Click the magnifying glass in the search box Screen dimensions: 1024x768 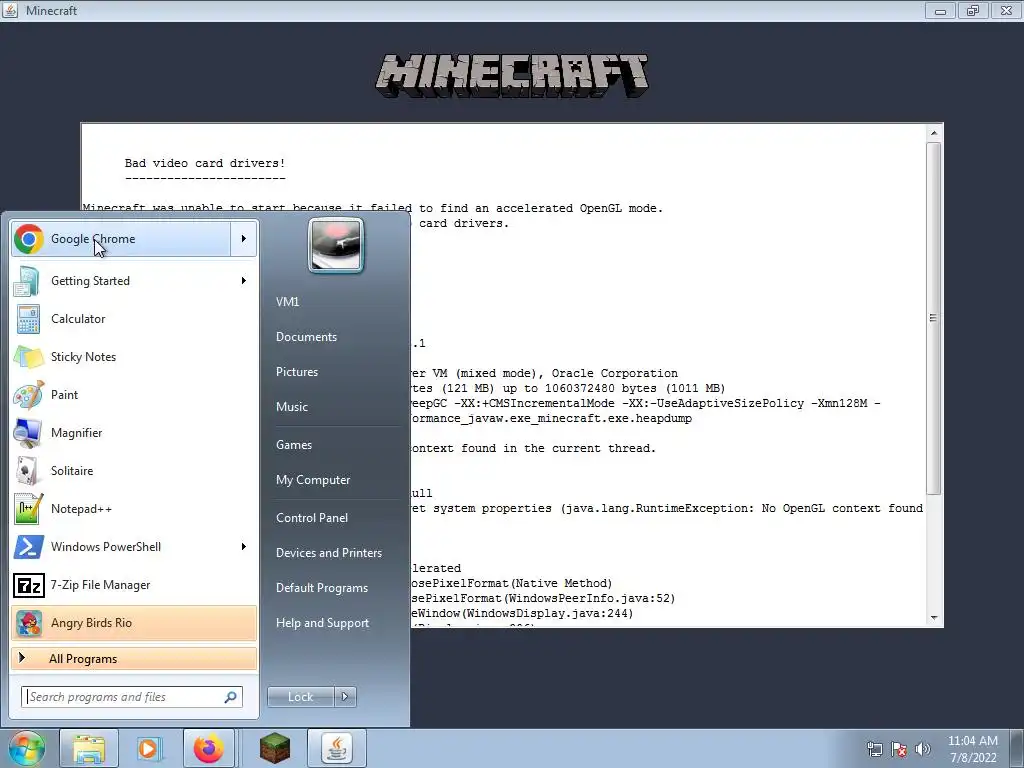click(x=231, y=697)
